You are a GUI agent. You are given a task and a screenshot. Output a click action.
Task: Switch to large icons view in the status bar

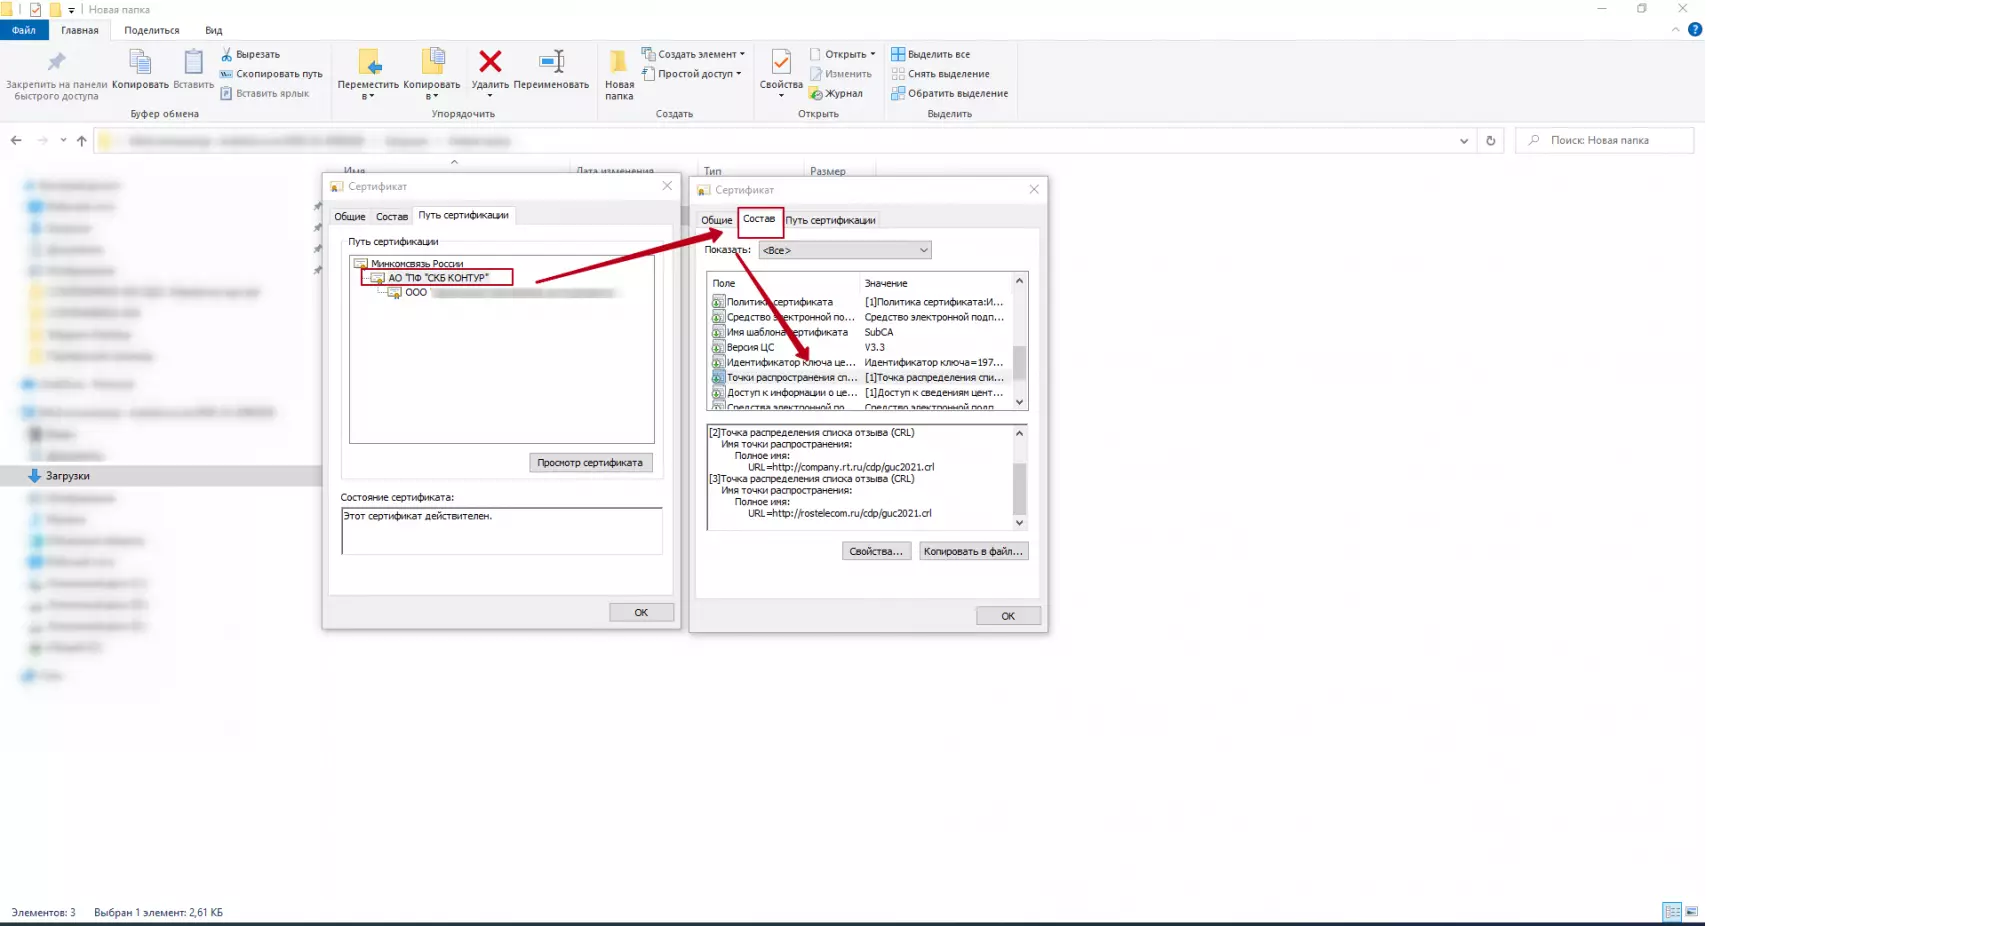[1692, 912]
